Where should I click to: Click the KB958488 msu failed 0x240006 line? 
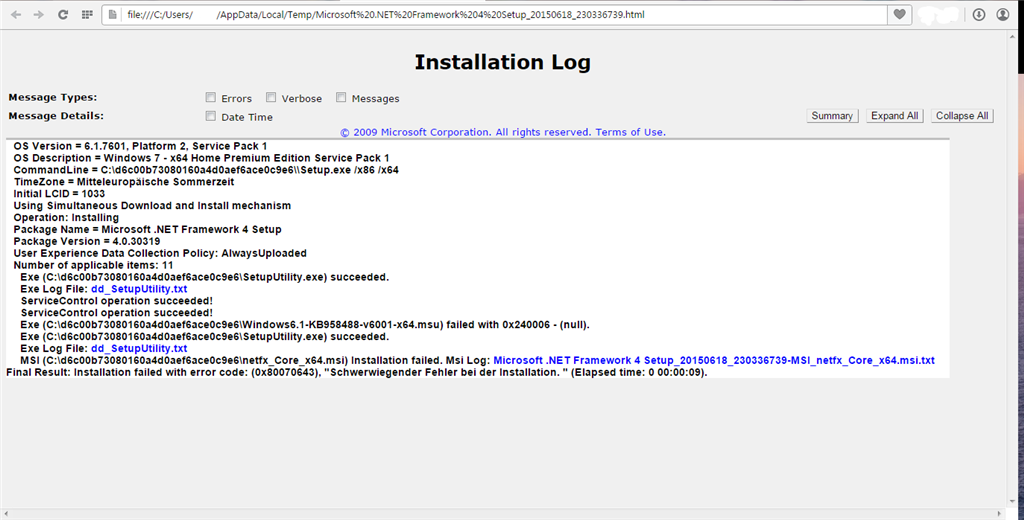305,325
